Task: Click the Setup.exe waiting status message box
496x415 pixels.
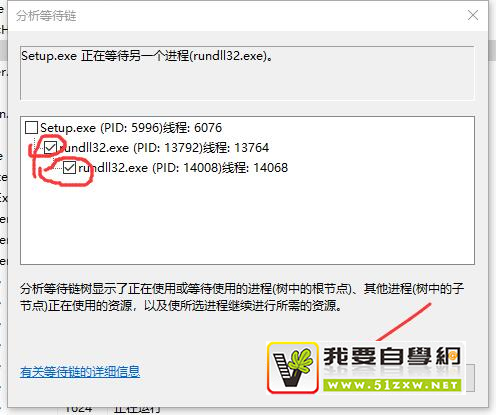Action: [x=247, y=73]
